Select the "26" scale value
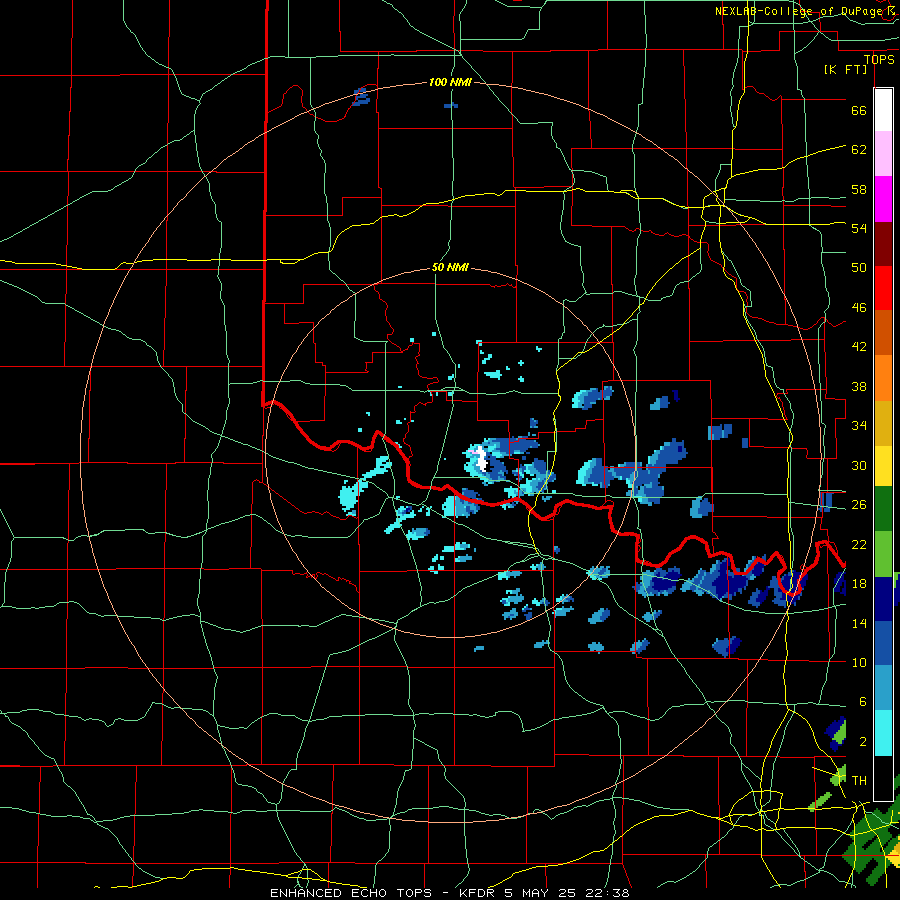Screen dimensions: 900x900 [x=859, y=505]
